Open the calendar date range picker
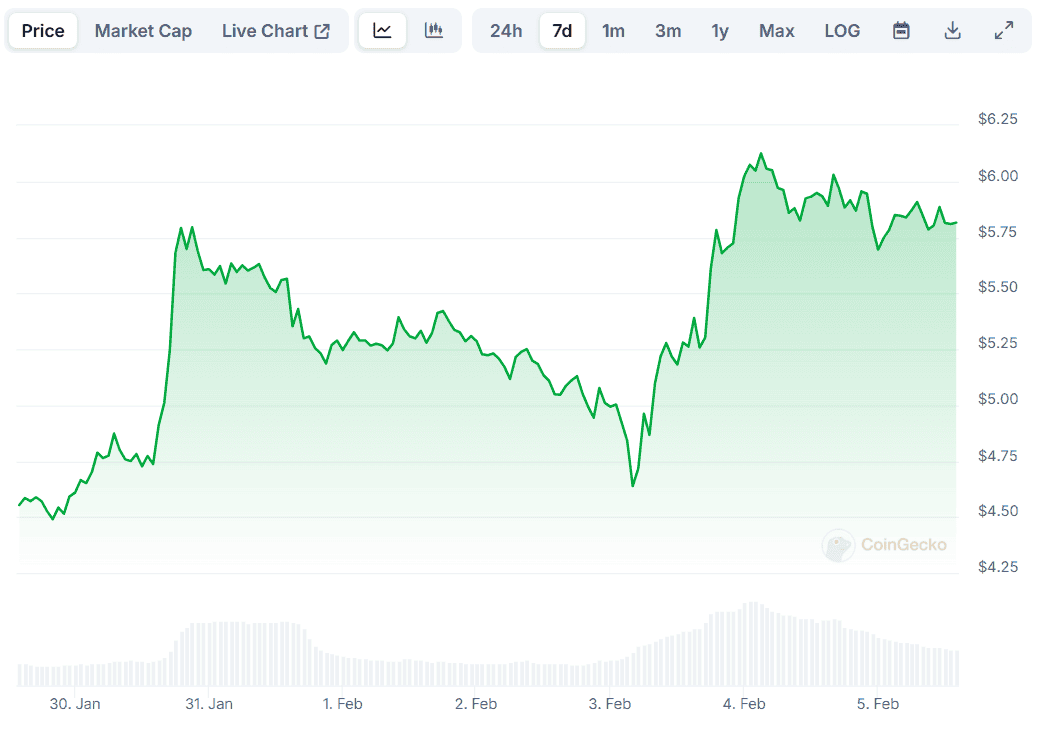1040x737 pixels. coord(901,31)
